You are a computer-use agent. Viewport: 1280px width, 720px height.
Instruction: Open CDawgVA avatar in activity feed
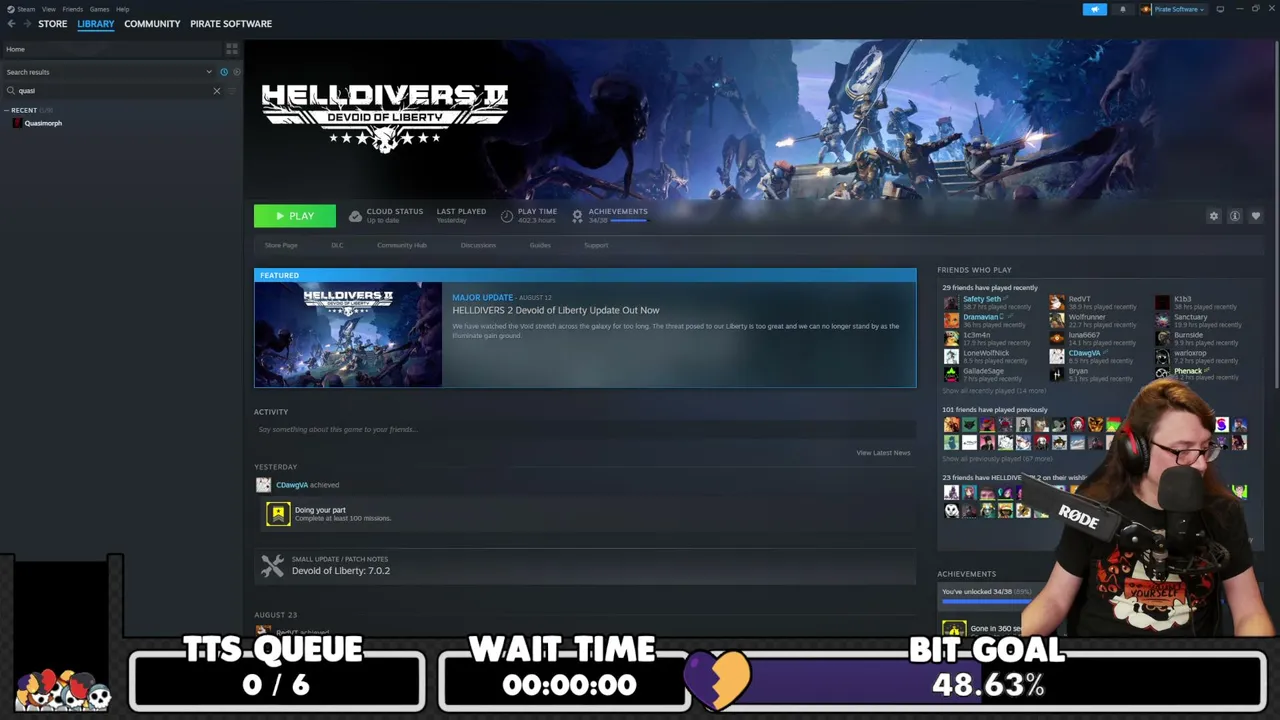click(264, 485)
